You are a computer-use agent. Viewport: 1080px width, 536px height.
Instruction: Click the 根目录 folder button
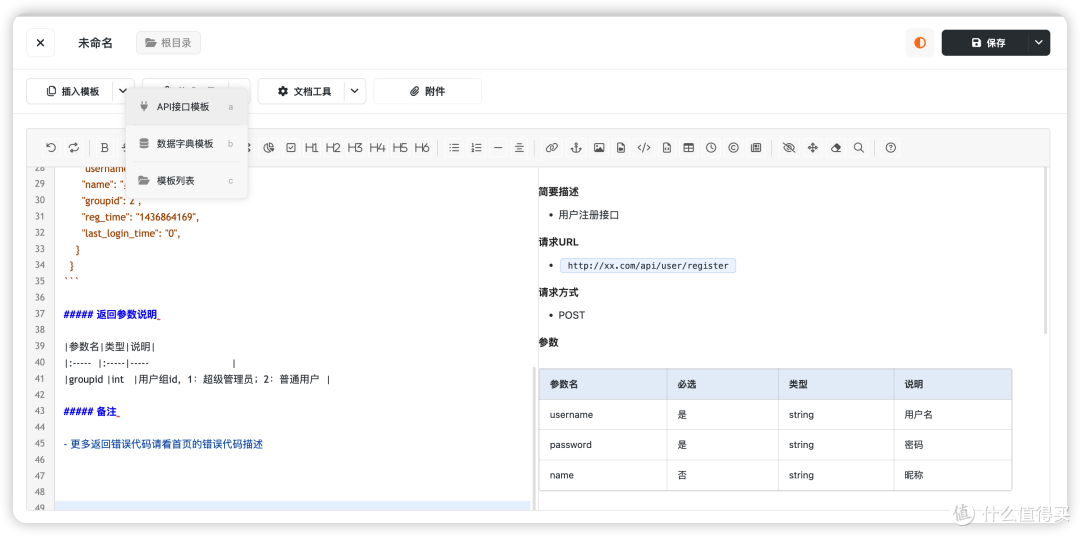pos(168,43)
